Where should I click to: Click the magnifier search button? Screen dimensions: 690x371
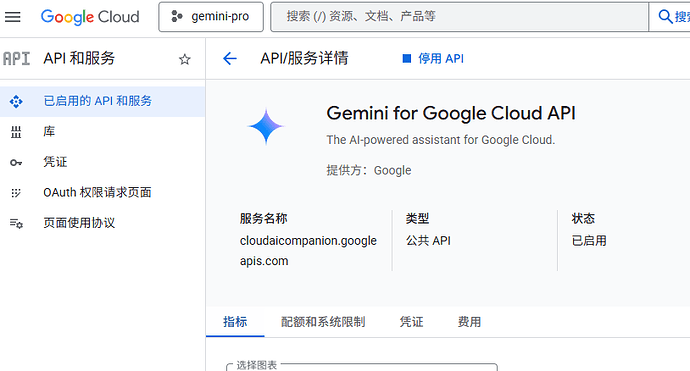click(670, 17)
